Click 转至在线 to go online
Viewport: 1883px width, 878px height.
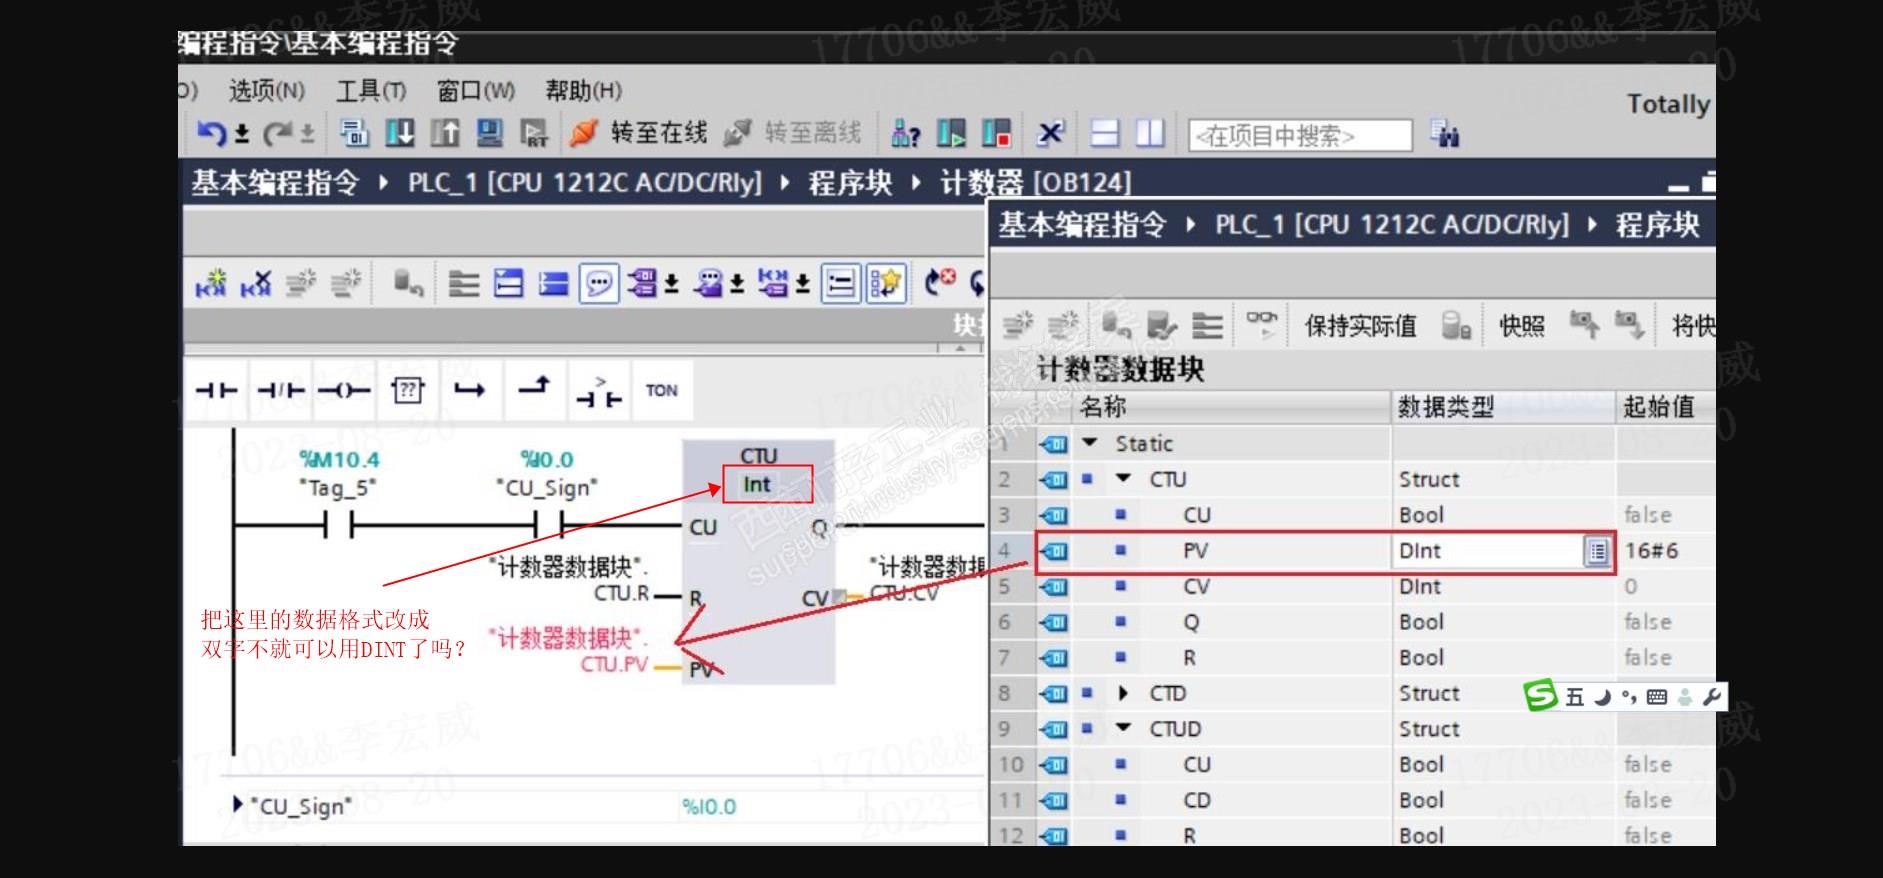[639, 132]
